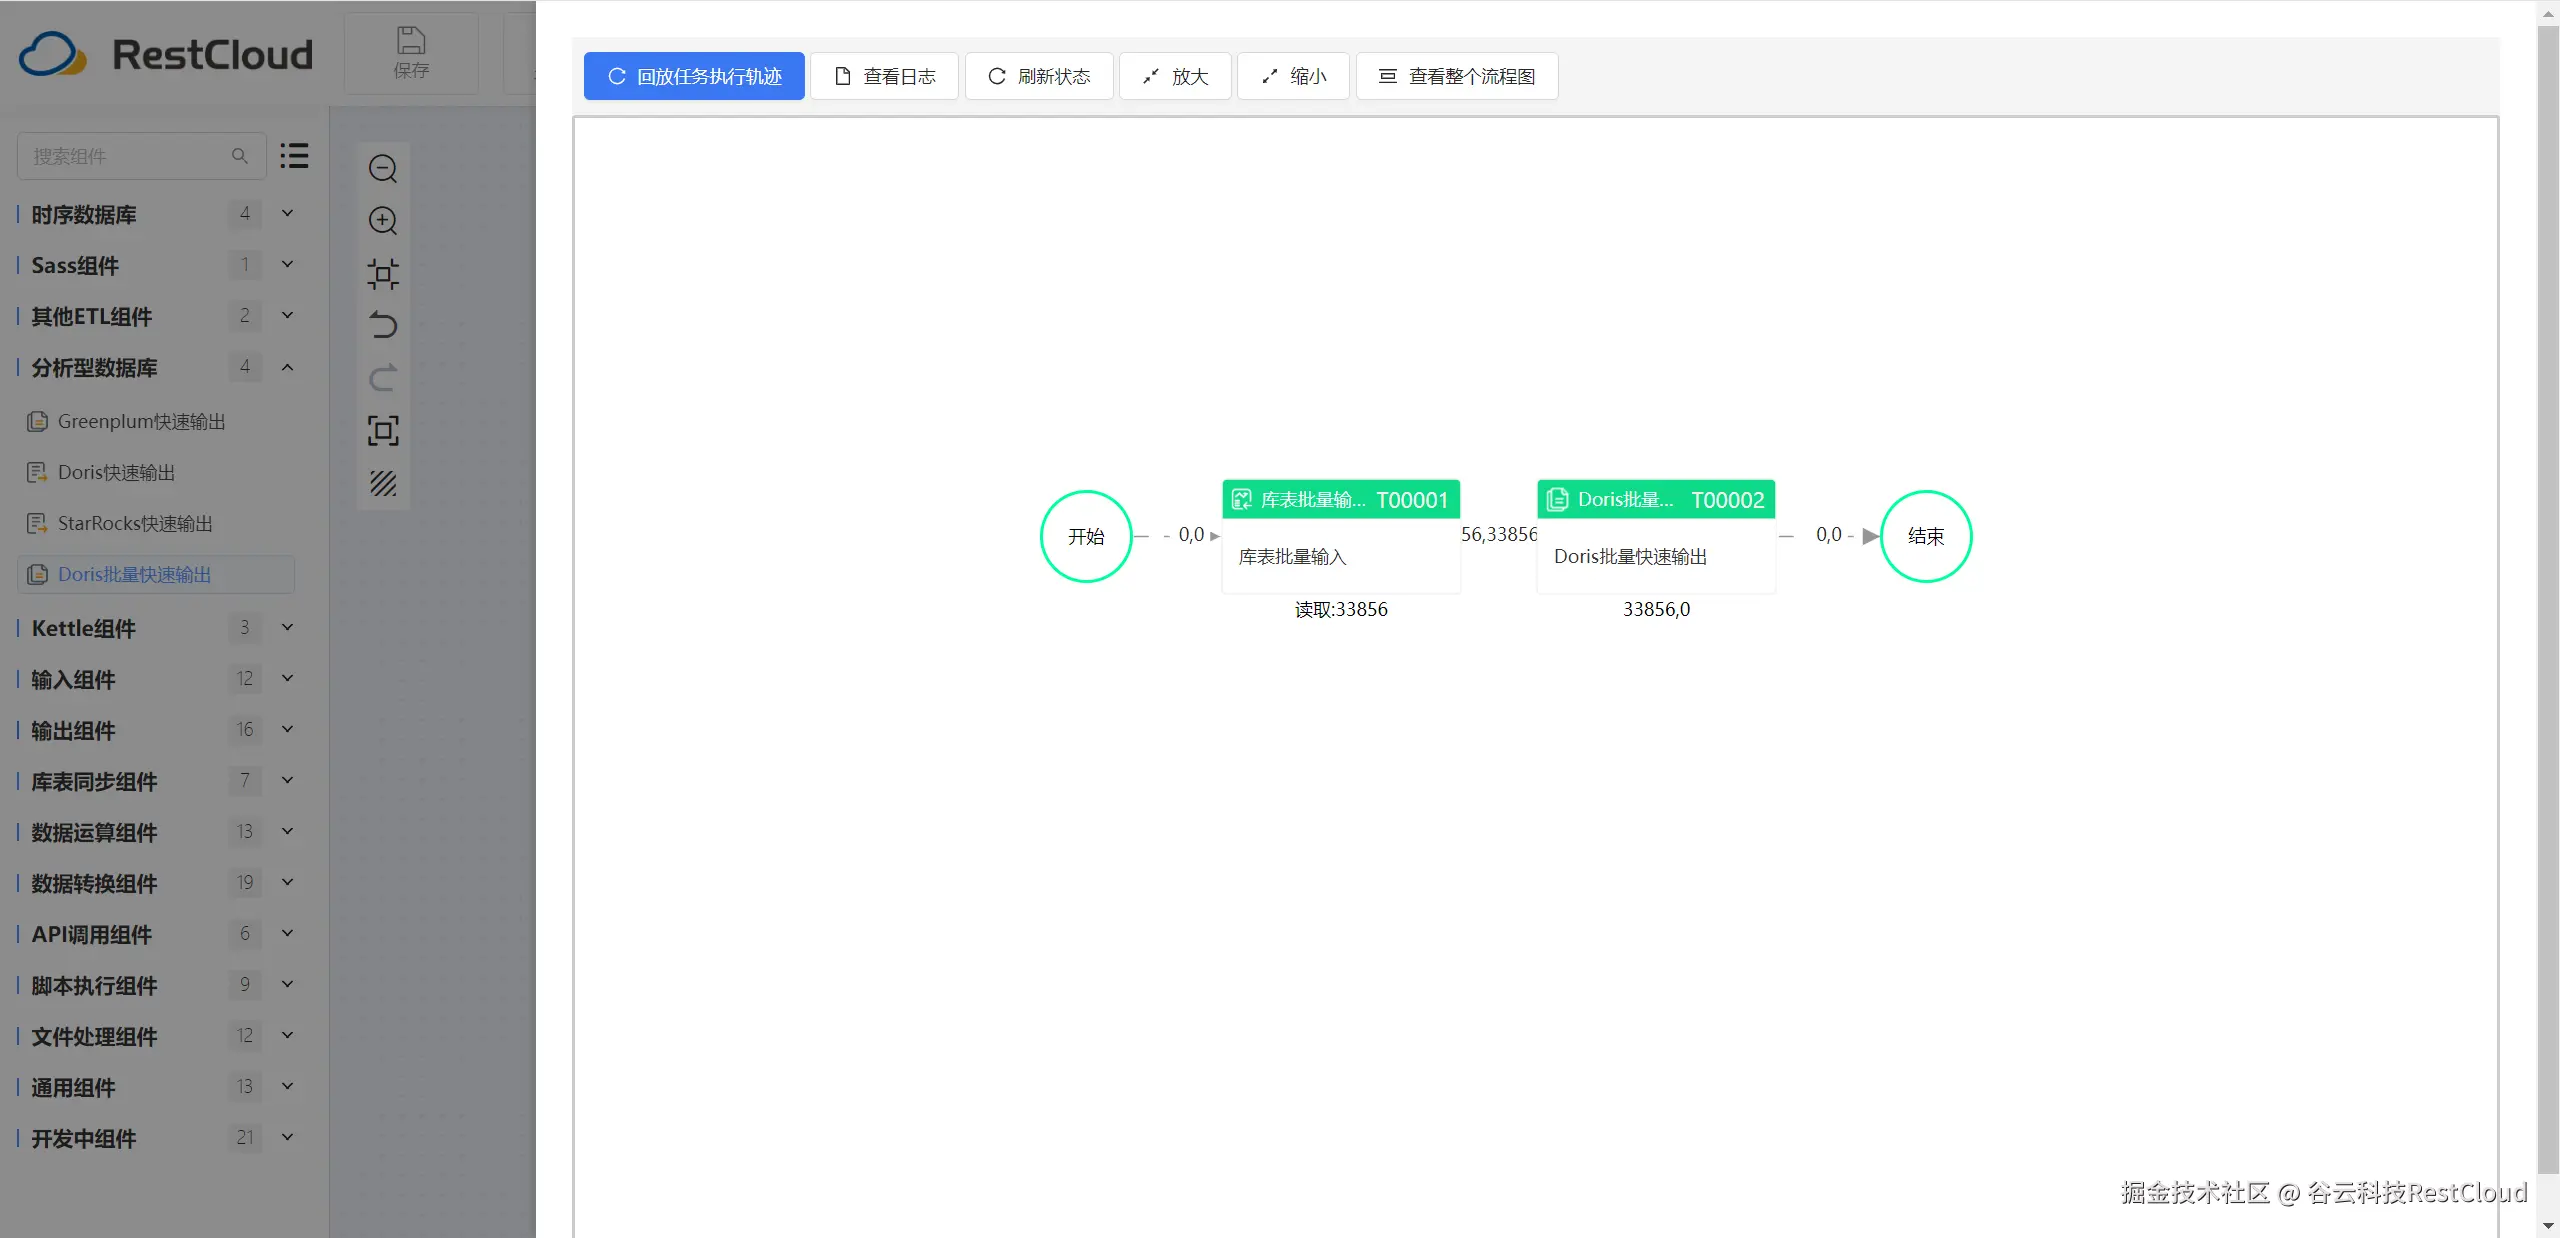Expand Sass组件 category chevron

point(287,264)
